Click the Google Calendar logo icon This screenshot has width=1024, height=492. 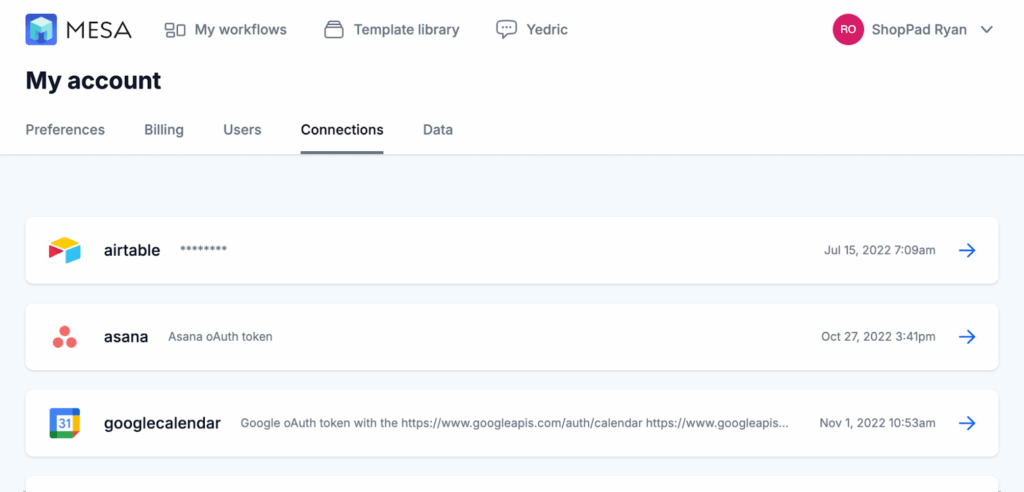65,423
